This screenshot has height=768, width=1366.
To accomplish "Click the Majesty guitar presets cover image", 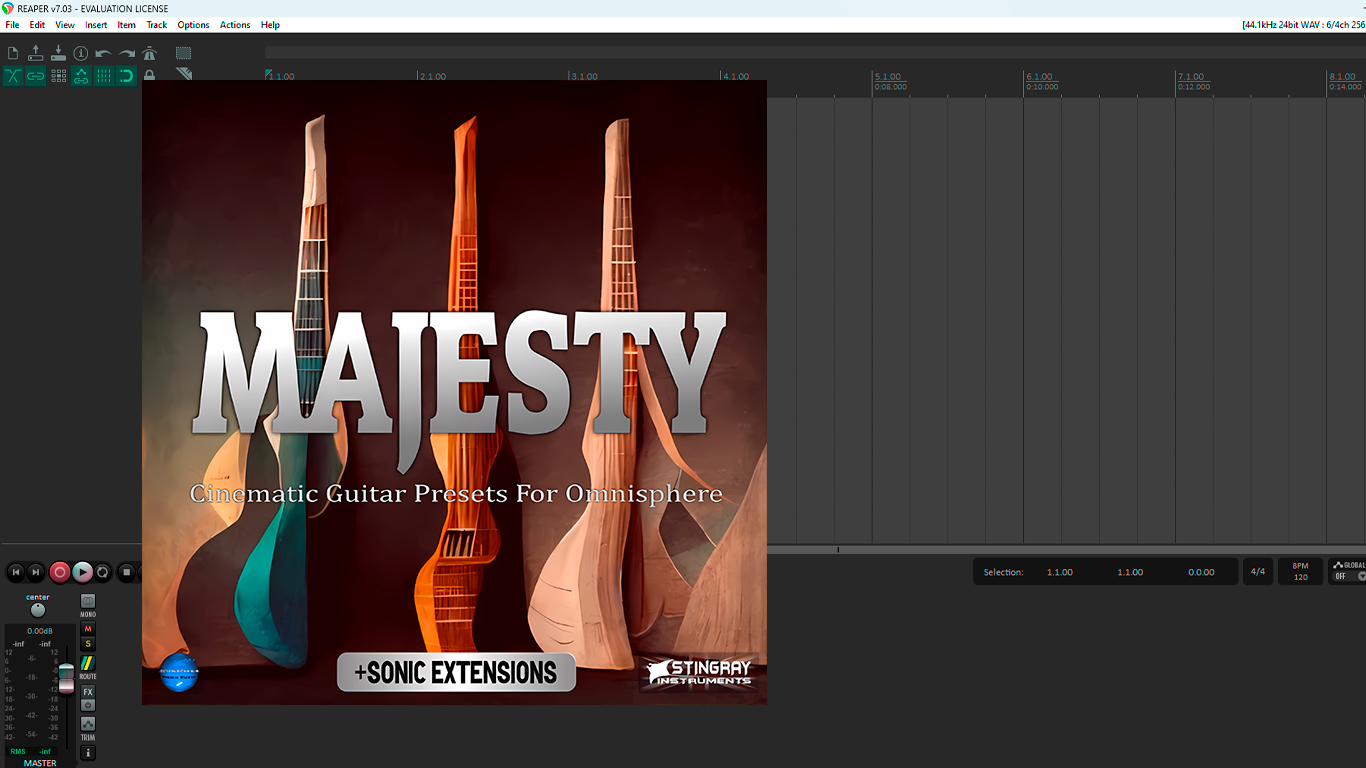I will (454, 392).
